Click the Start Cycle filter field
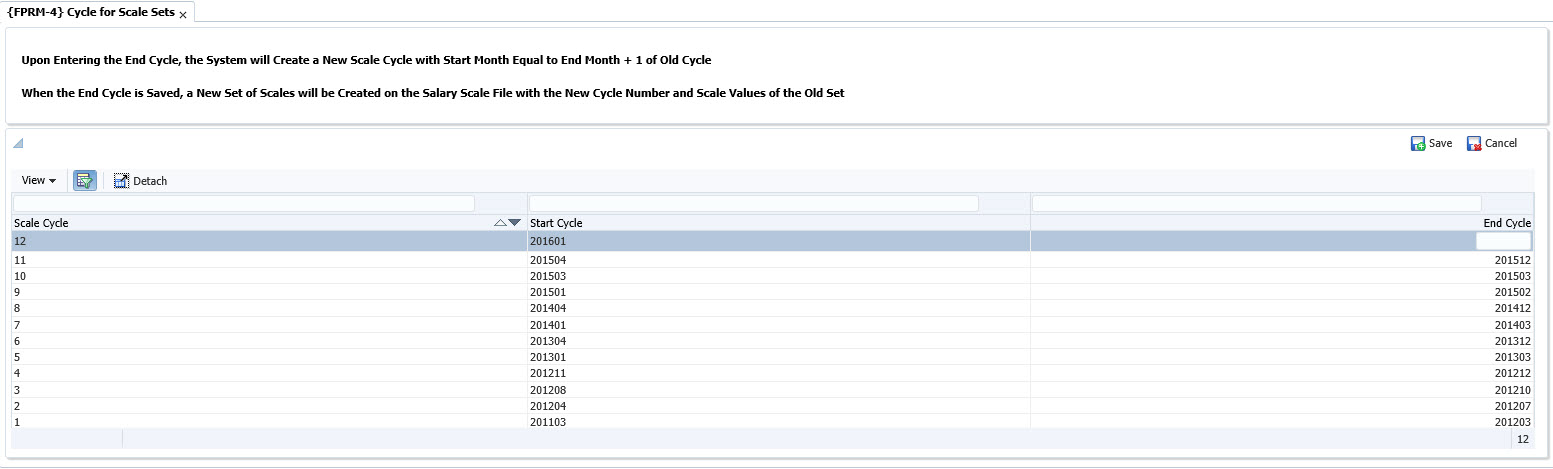This screenshot has width=1553, height=469. click(x=754, y=203)
